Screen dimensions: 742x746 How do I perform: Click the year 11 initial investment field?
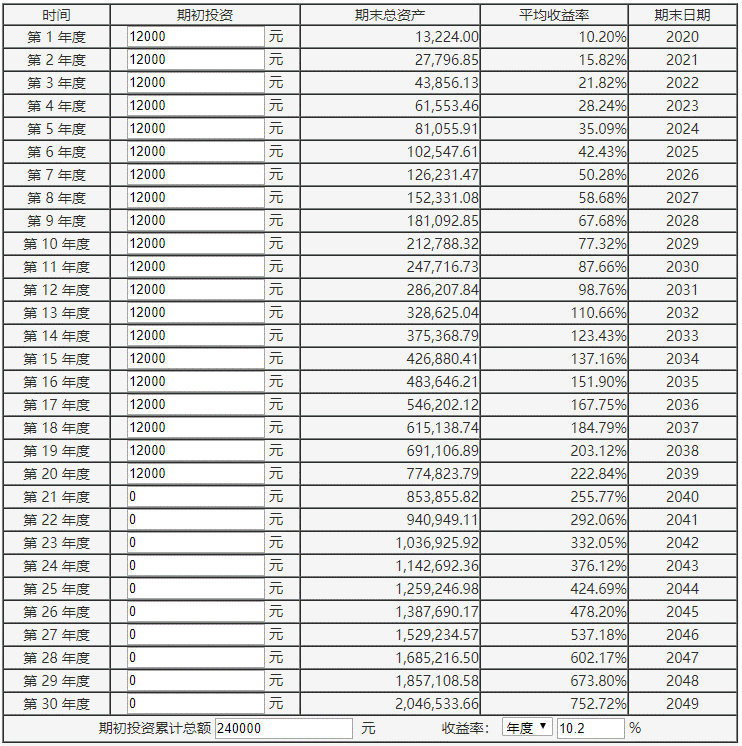pyautogui.click(x=195, y=266)
